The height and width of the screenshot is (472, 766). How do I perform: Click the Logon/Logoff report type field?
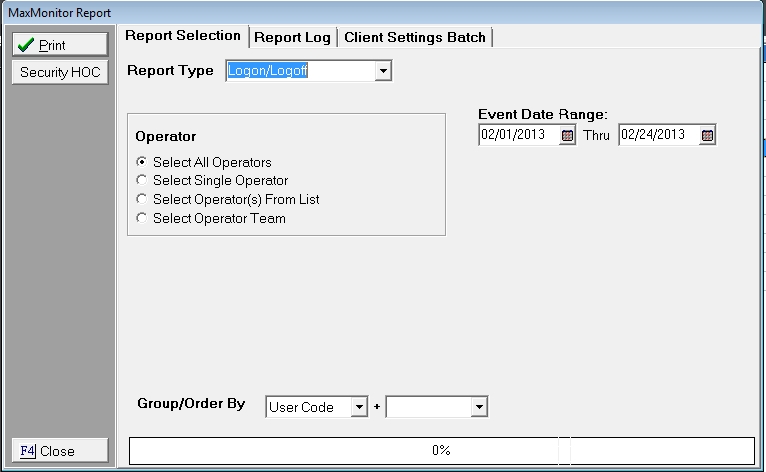(x=298, y=71)
